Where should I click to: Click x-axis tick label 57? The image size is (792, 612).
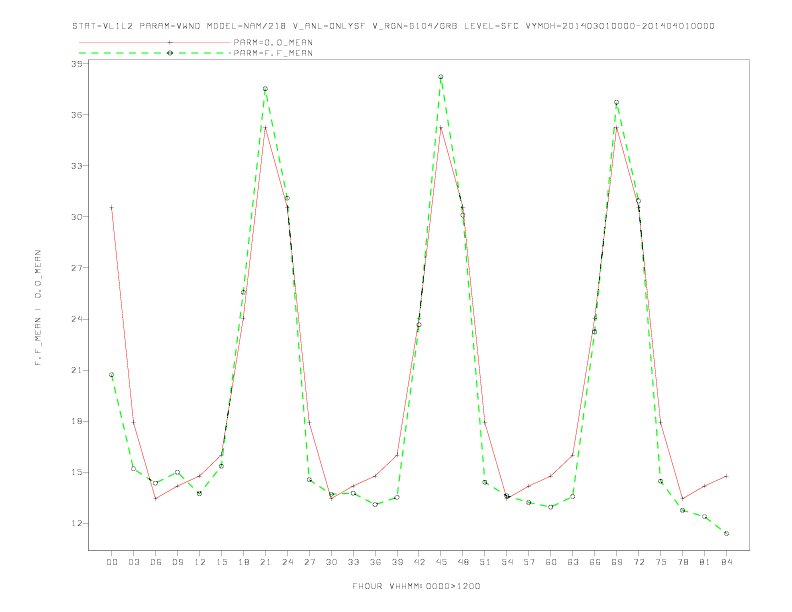pos(529,562)
